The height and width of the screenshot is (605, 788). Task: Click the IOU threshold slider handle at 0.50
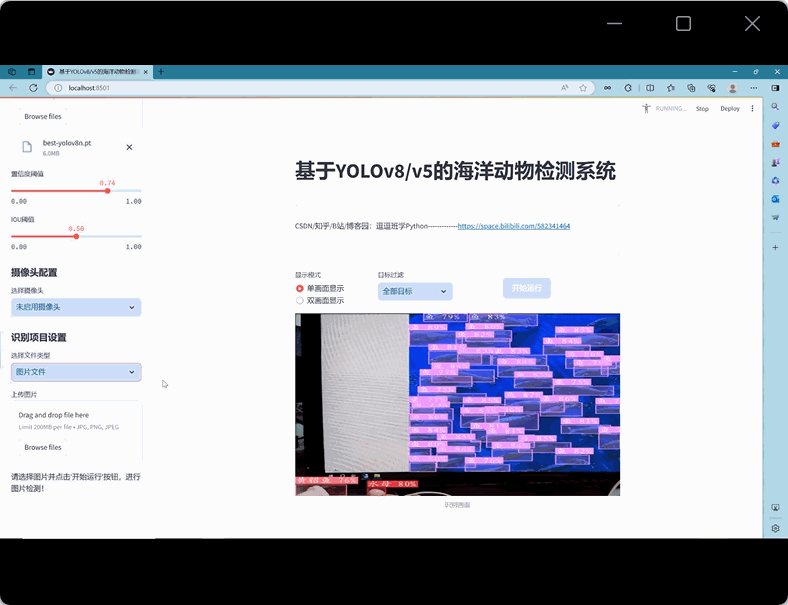[x=76, y=236]
